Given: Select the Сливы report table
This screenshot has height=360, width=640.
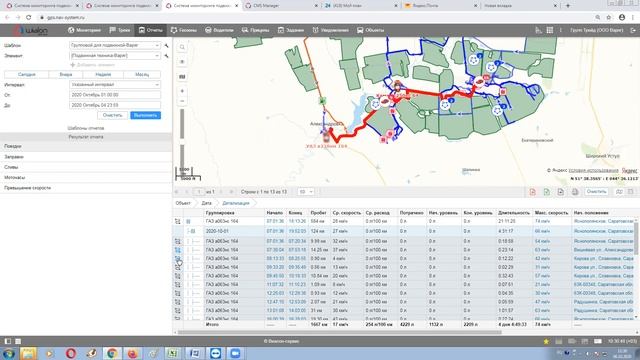Looking at the screenshot, I should [86, 167].
